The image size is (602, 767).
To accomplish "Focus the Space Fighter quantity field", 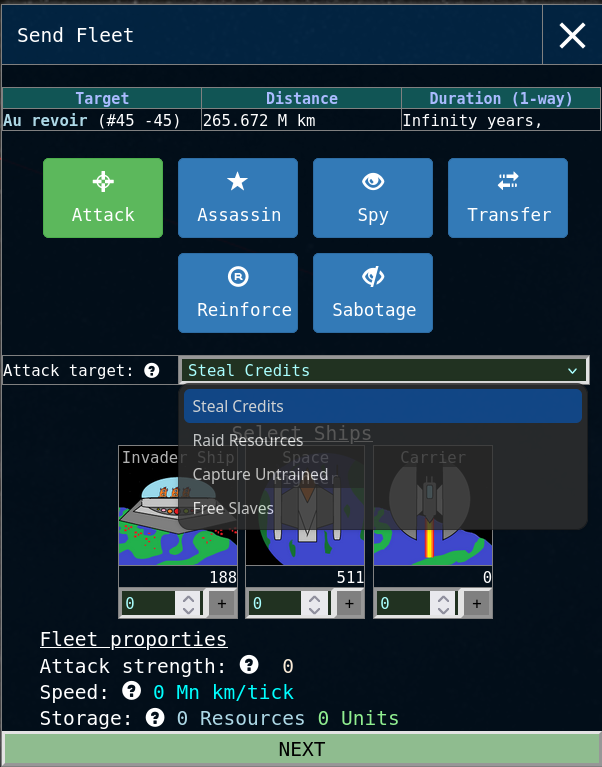I will point(275,603).
